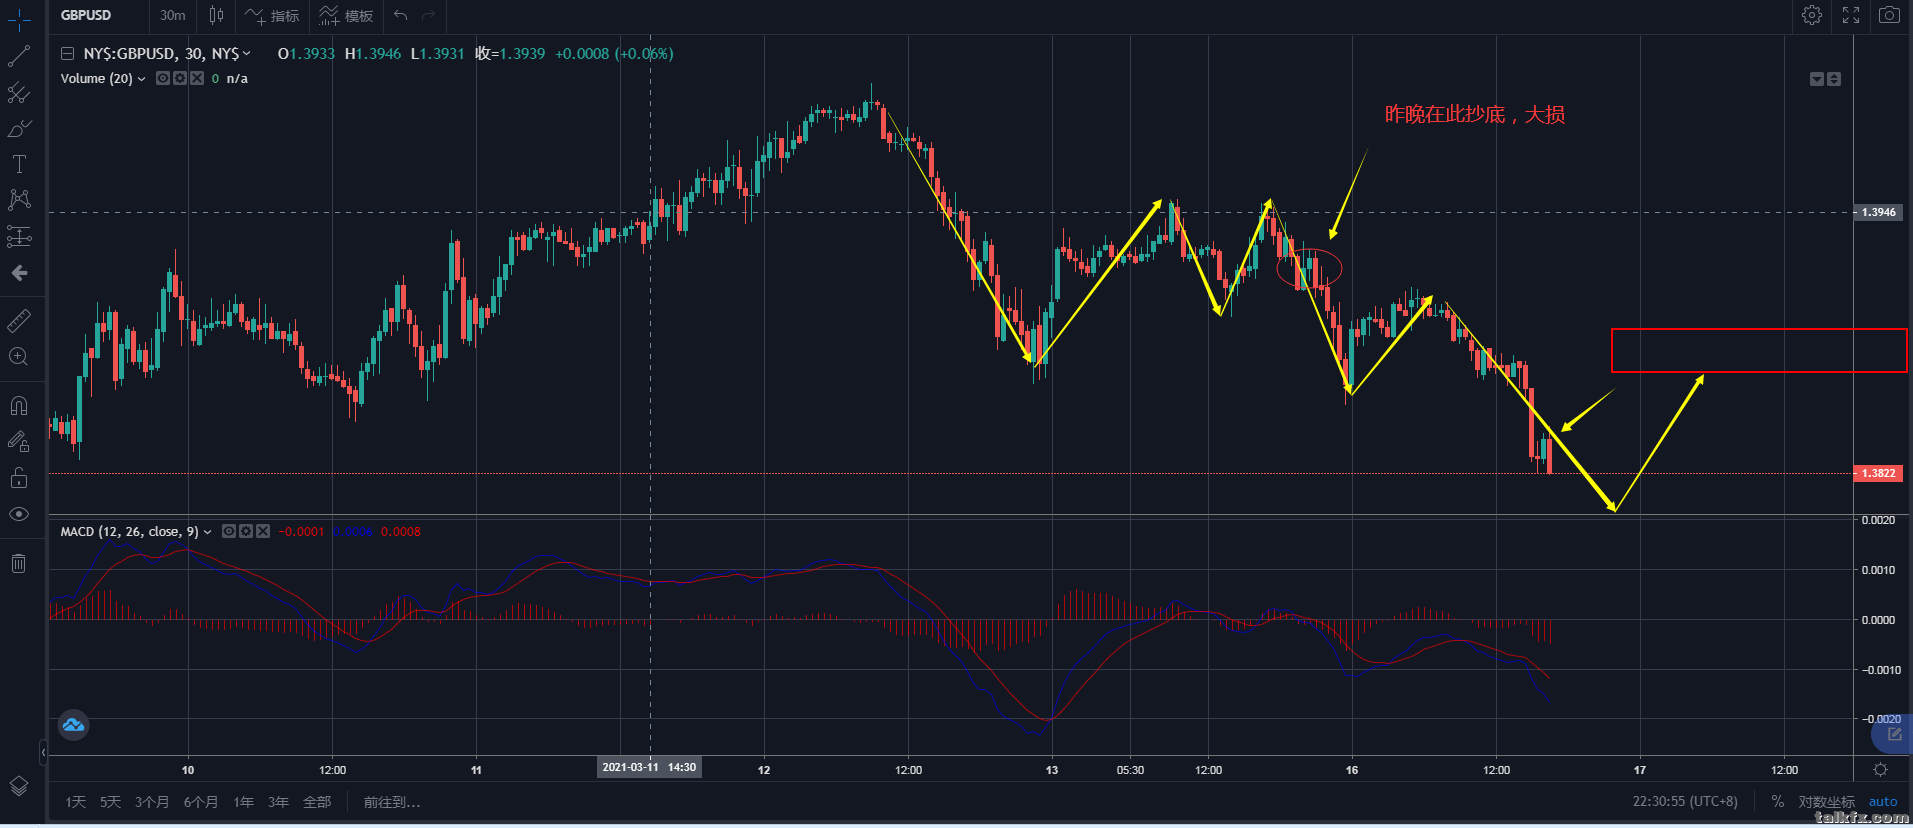Toggle the auto scale option
The width and height of the screenshot is (1913, 828).
[x=1883, y=802]
